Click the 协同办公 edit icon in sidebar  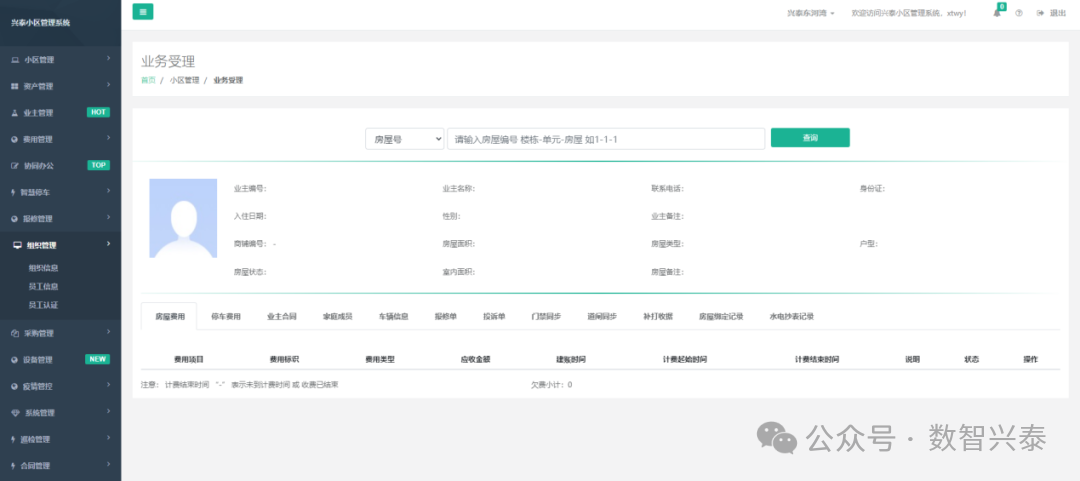15,166
